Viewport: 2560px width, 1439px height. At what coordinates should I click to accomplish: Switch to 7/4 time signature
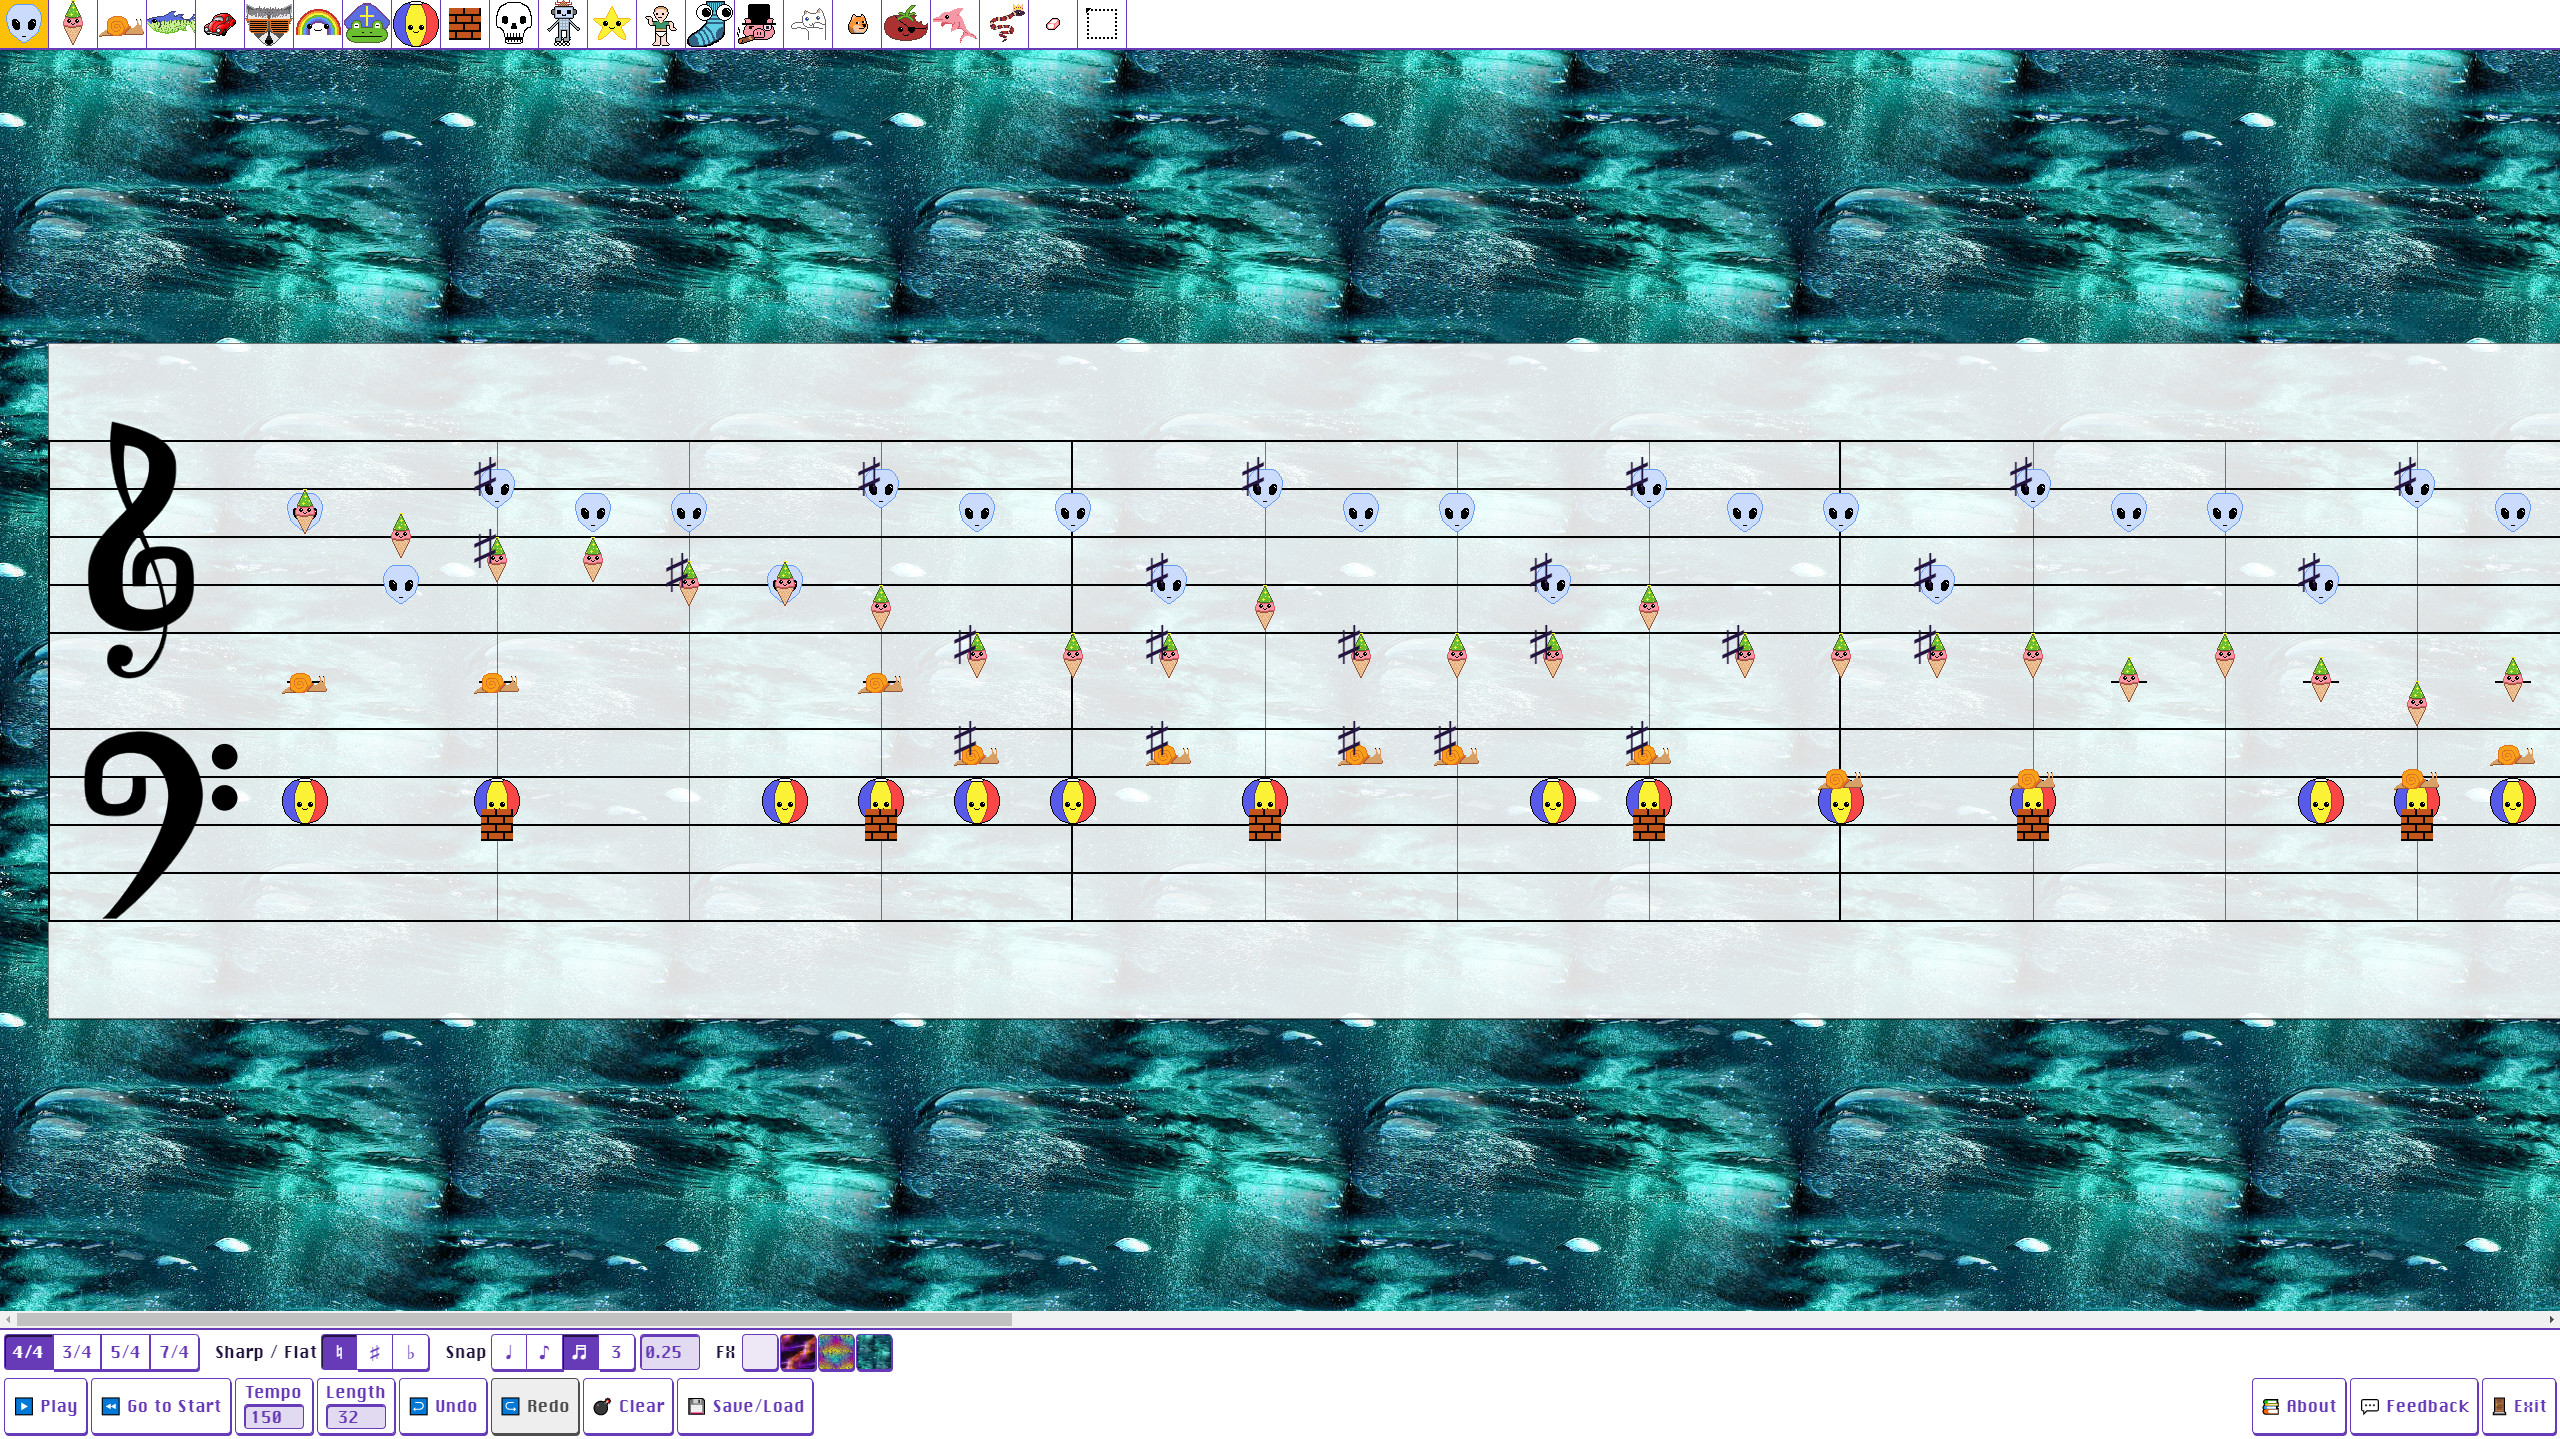coord(176,1352)
